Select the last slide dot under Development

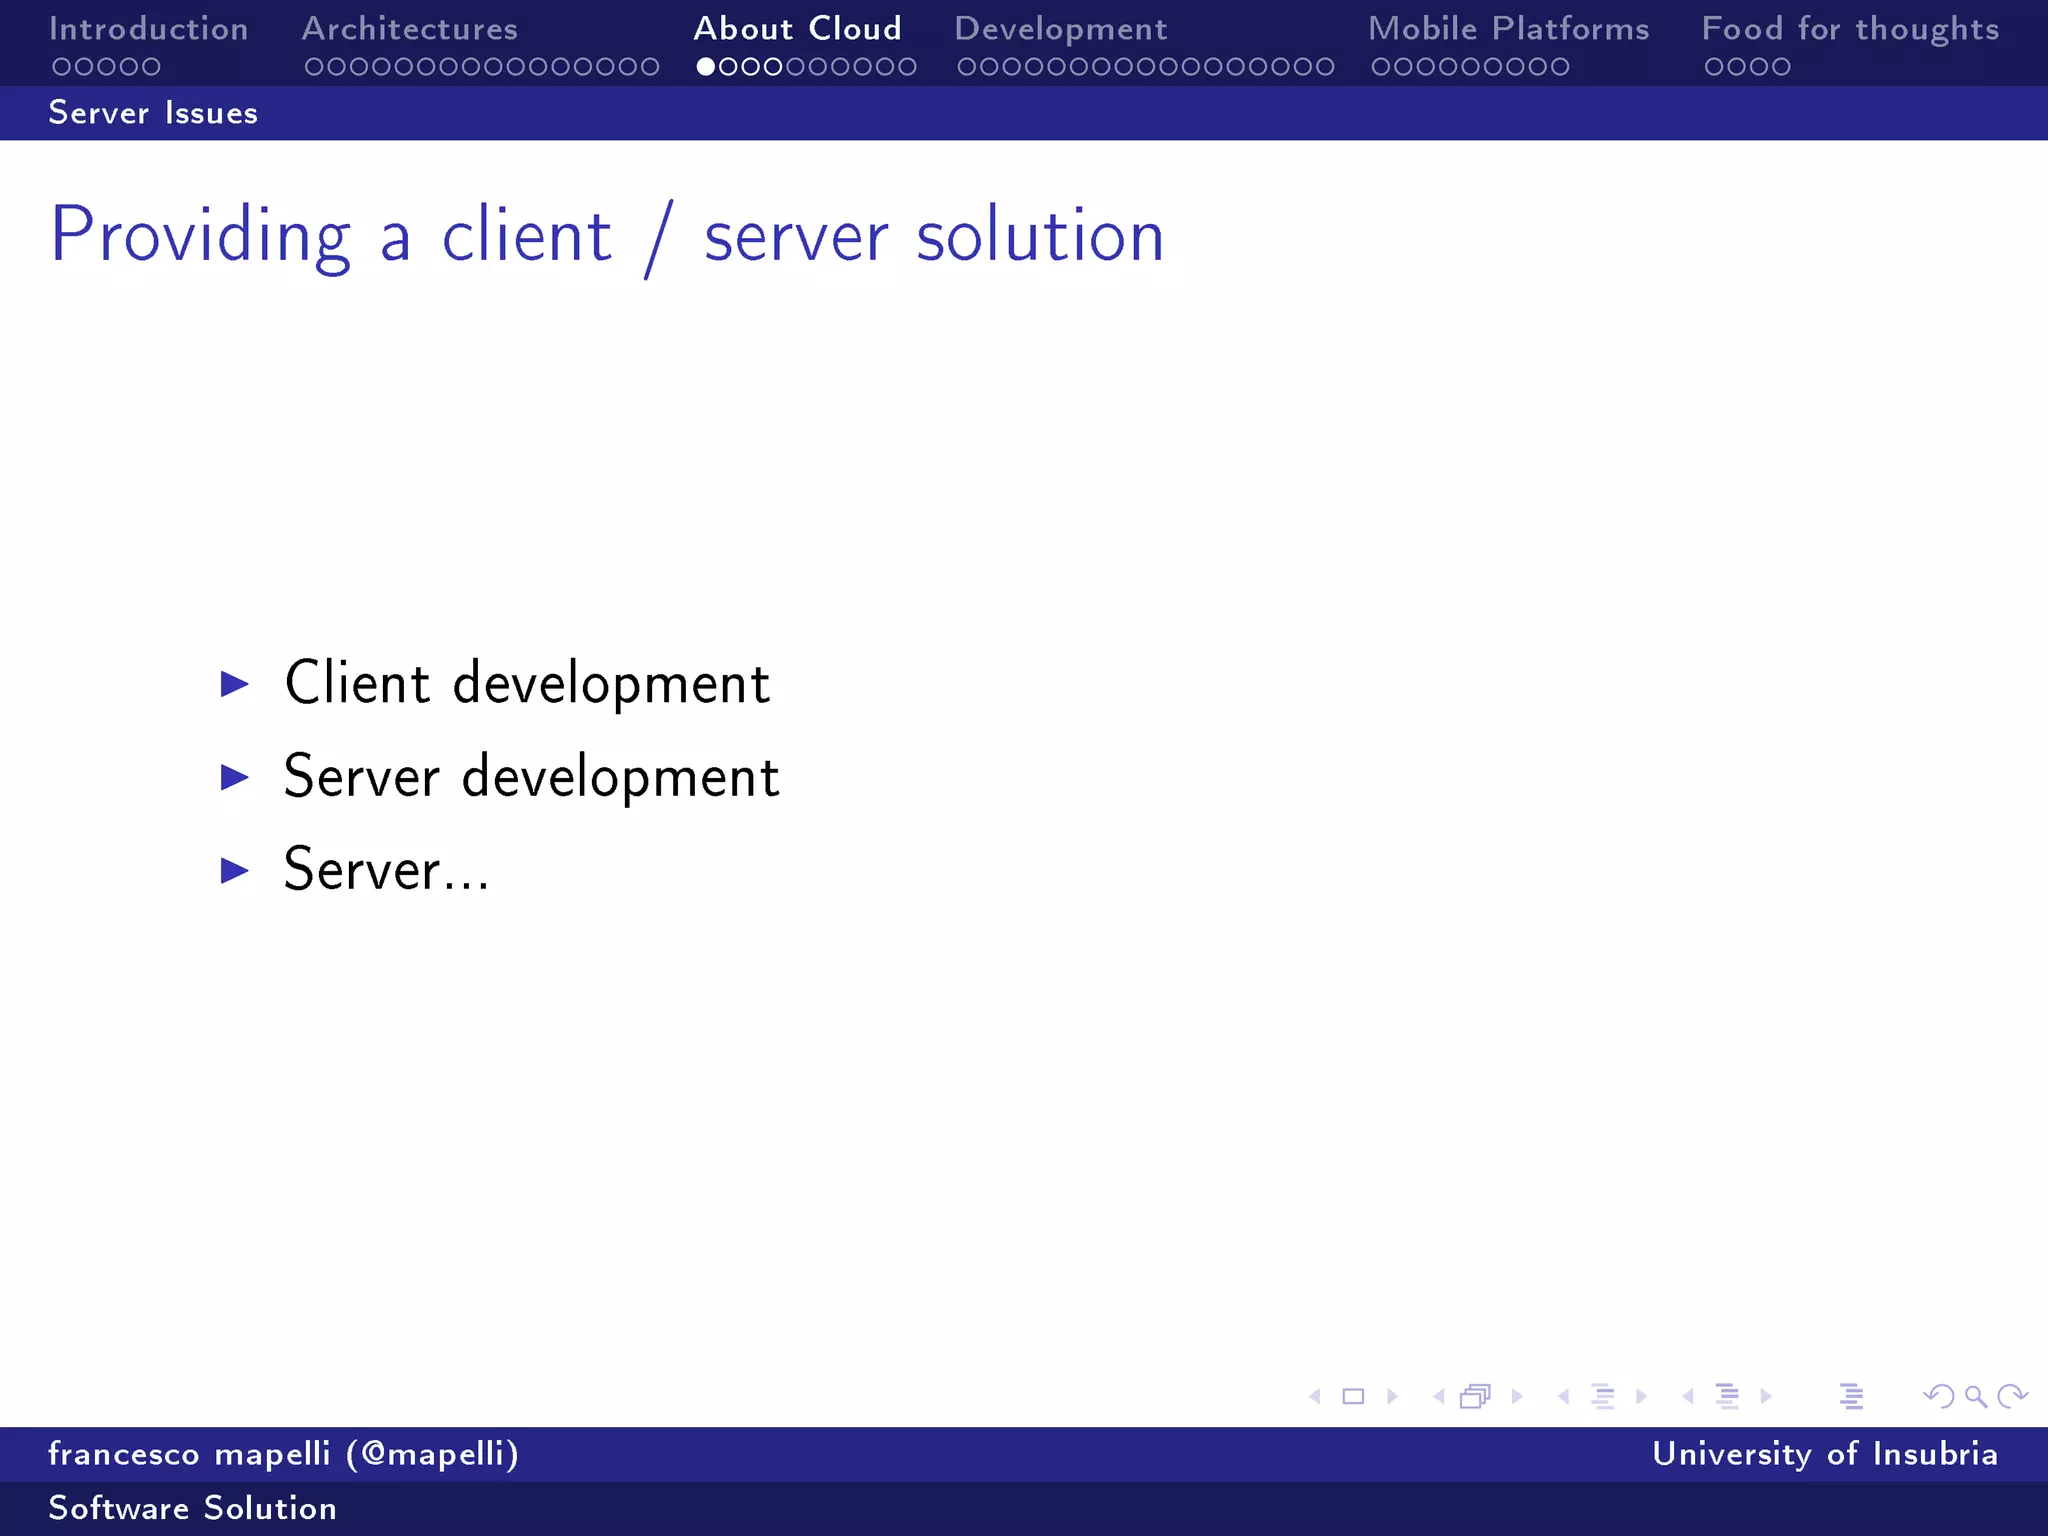click(x=1325, y=67)
